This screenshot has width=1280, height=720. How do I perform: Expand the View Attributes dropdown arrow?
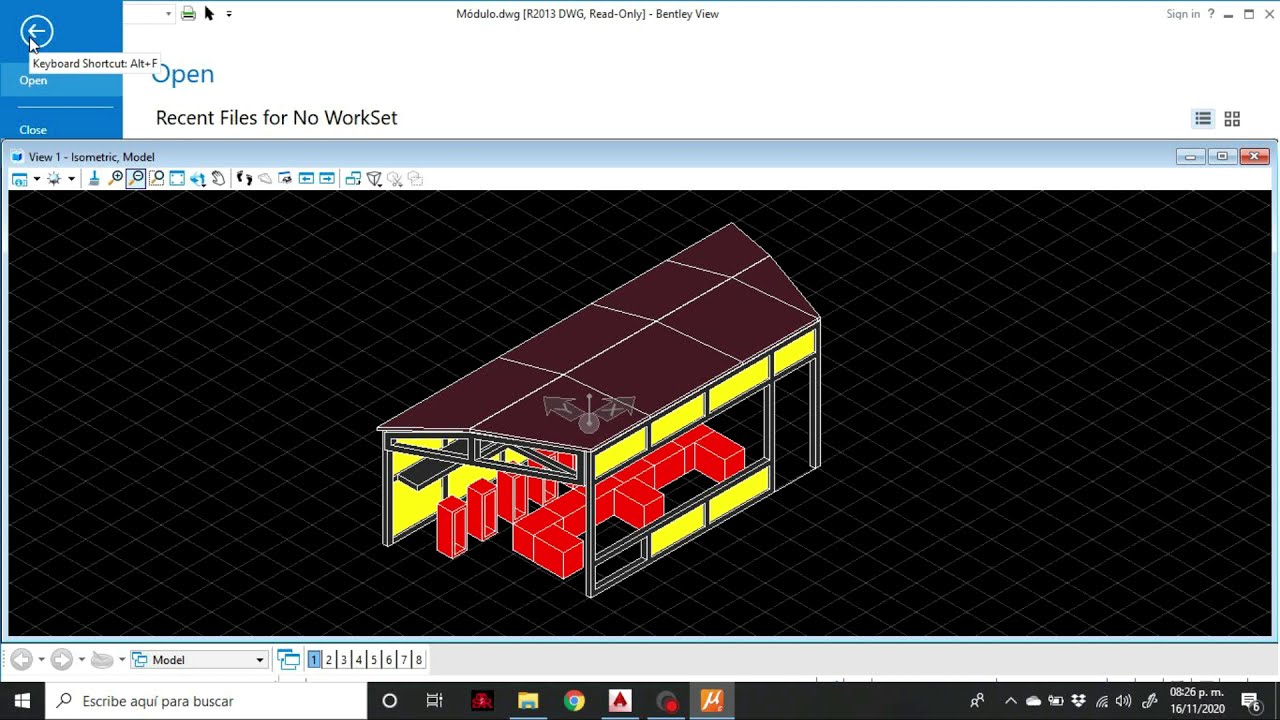click(x=37, y=179)
